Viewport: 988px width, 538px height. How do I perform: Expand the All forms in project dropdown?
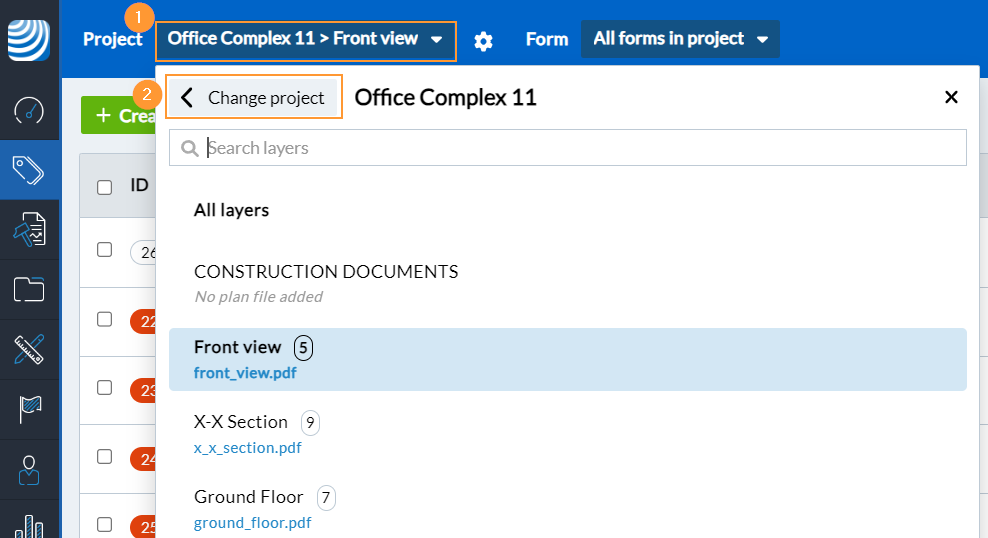[x=680, y=39]
